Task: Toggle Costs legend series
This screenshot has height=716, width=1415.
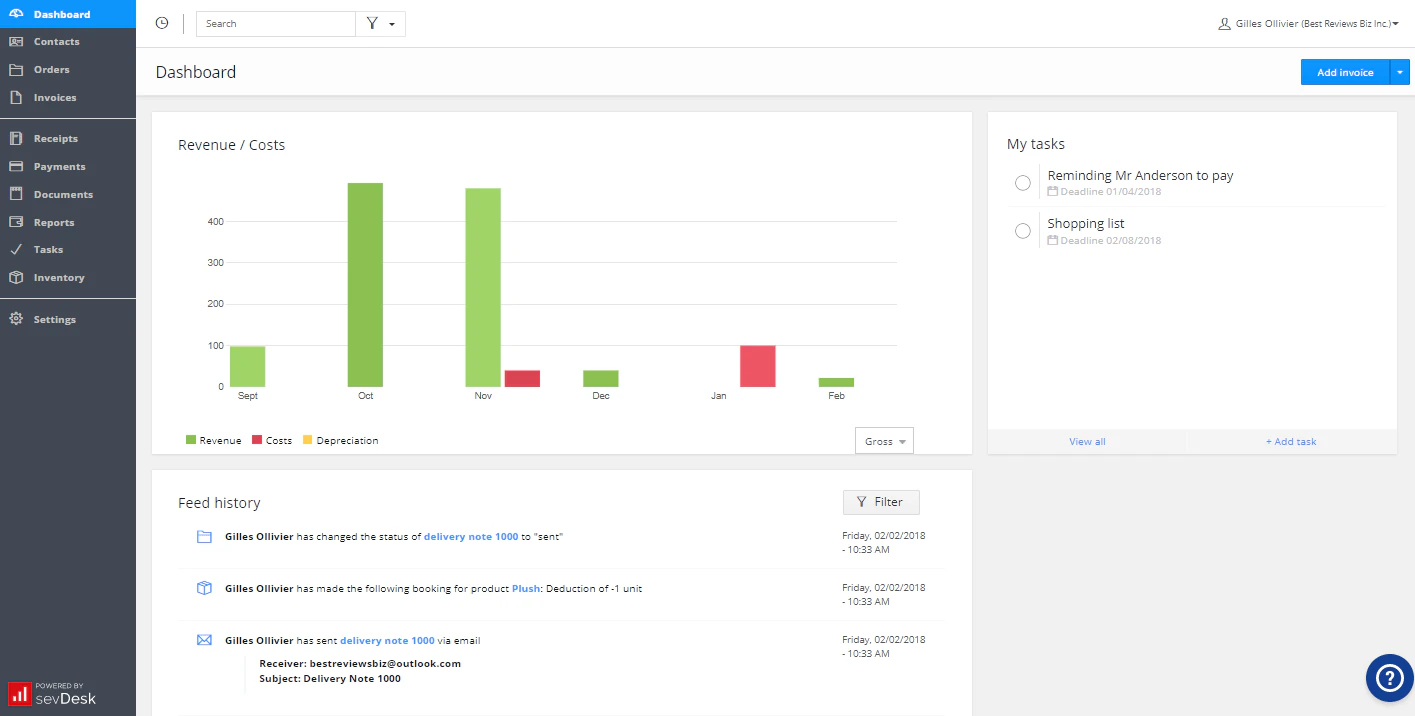Action: click(x=271, y=440)
